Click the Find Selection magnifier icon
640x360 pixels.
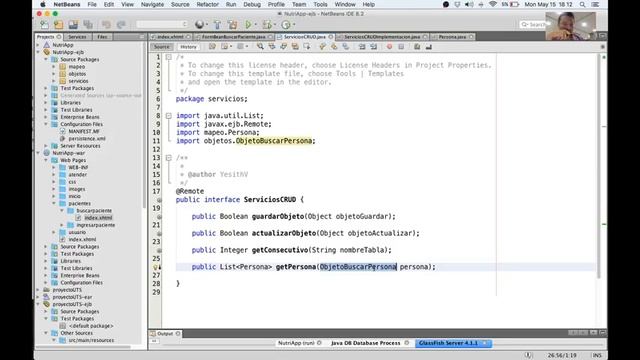[x=260, y=47]
